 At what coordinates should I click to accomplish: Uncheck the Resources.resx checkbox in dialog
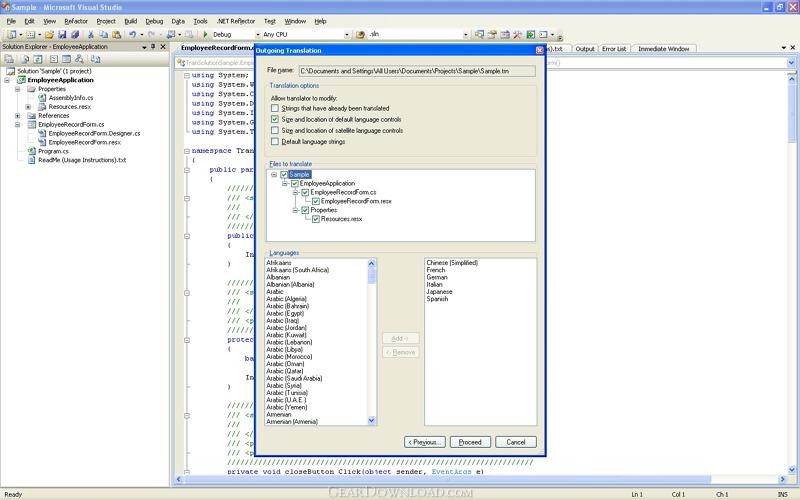pyautogui.click(x=316, y=219)
